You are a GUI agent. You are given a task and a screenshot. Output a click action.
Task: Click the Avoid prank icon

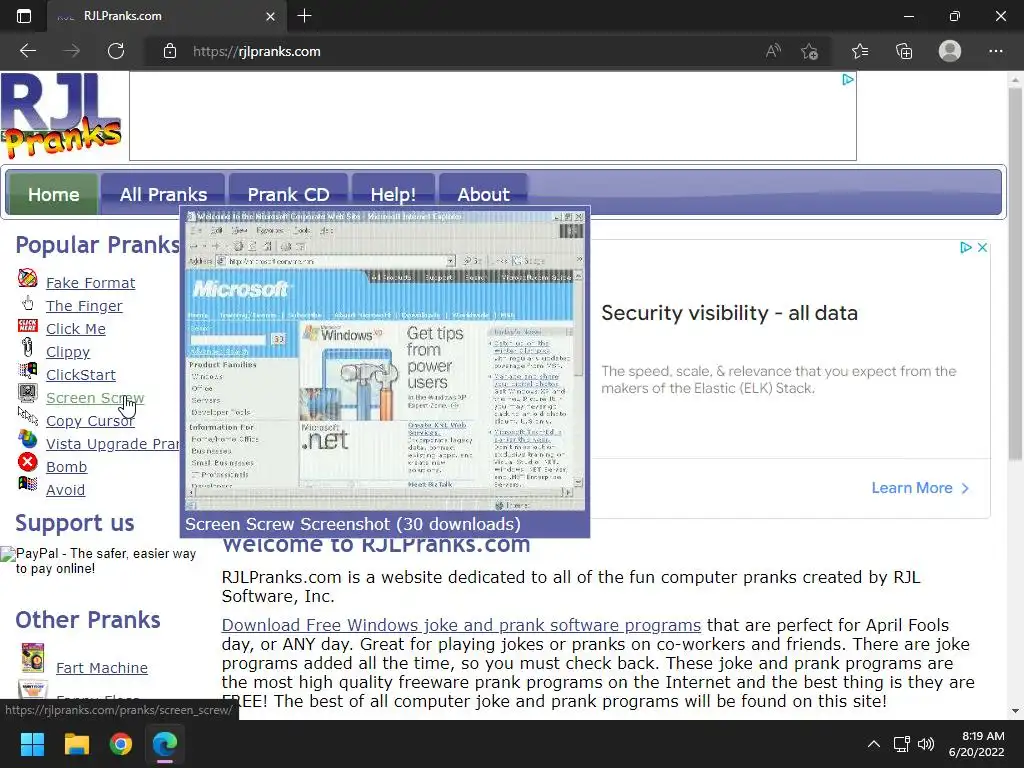coord(27,484)
